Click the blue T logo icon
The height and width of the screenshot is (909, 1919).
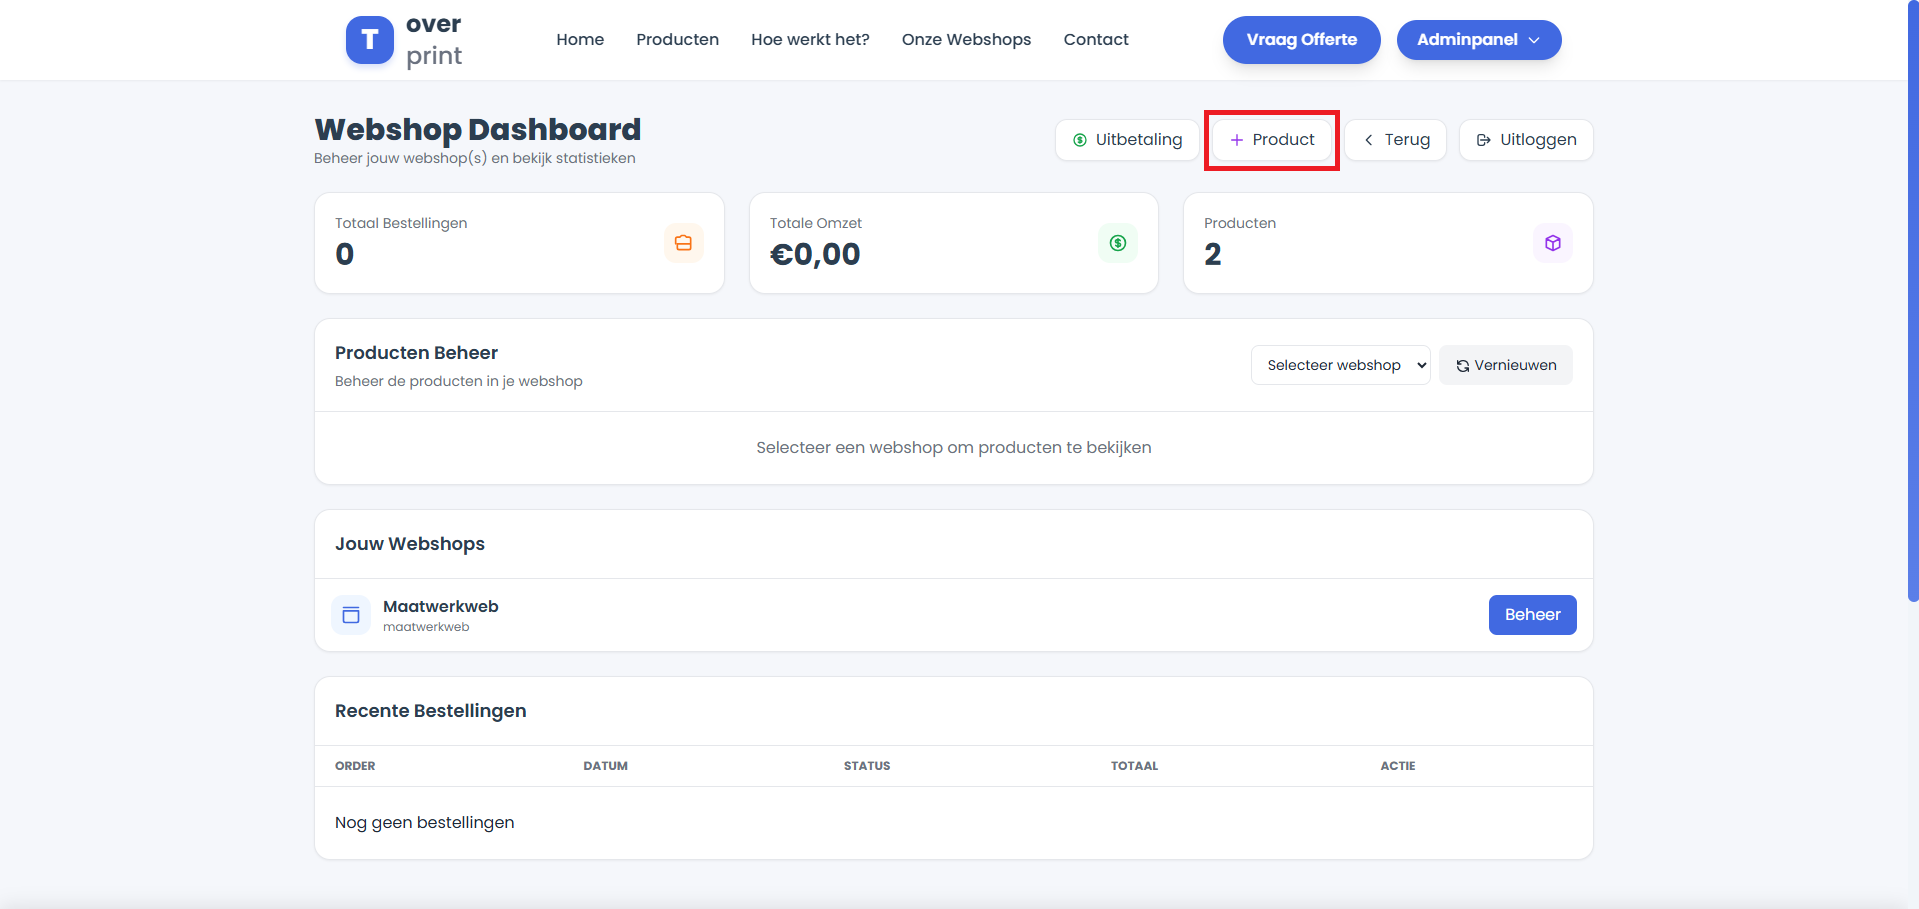pyautogui.click(x=369, y=40)
